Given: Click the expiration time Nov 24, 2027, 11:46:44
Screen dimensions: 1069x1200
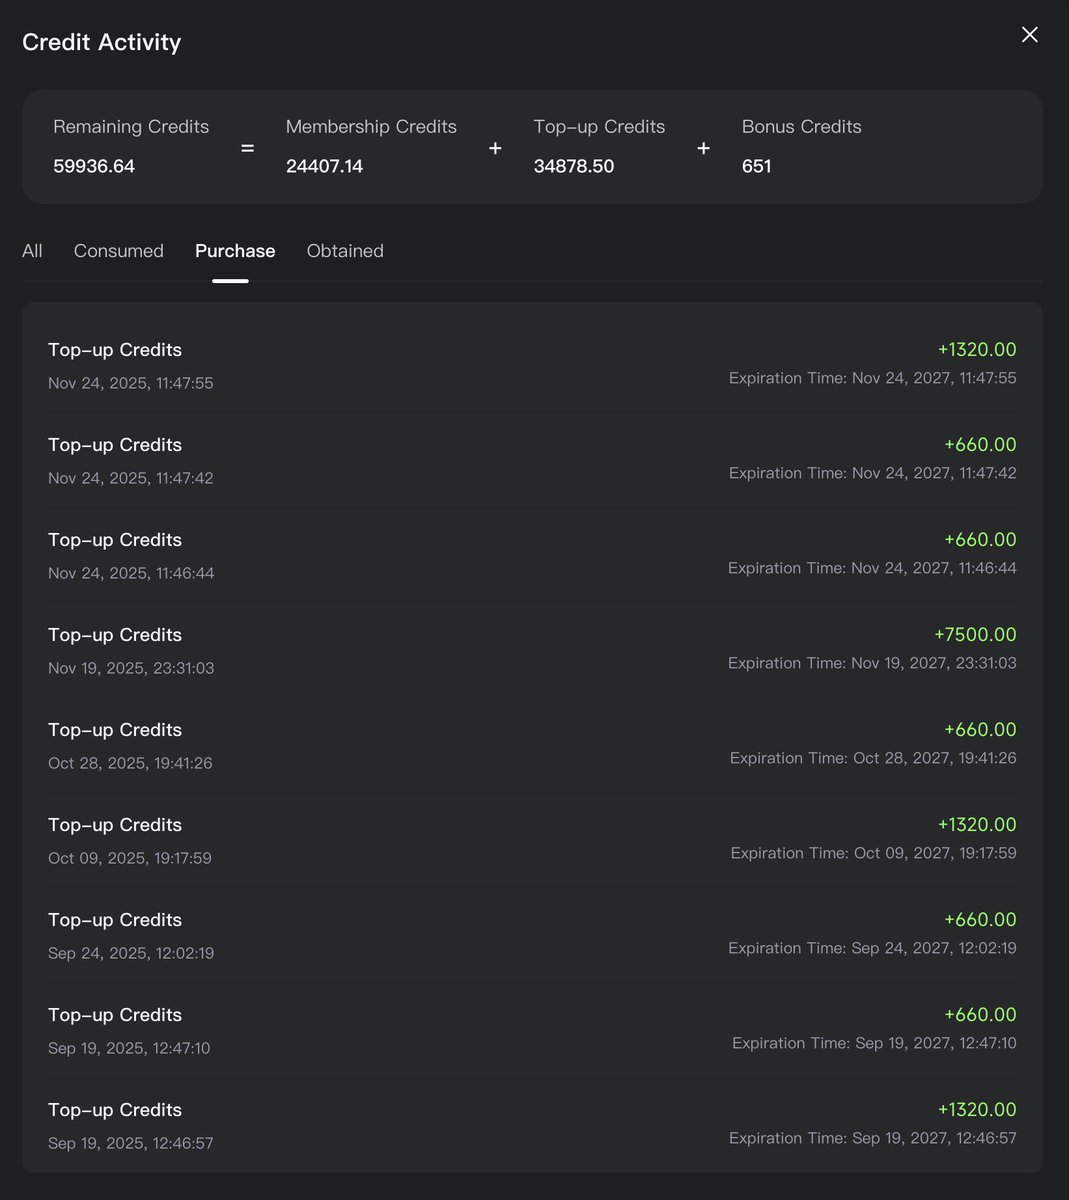Looking at the screenshot, I should click(872, 568).
